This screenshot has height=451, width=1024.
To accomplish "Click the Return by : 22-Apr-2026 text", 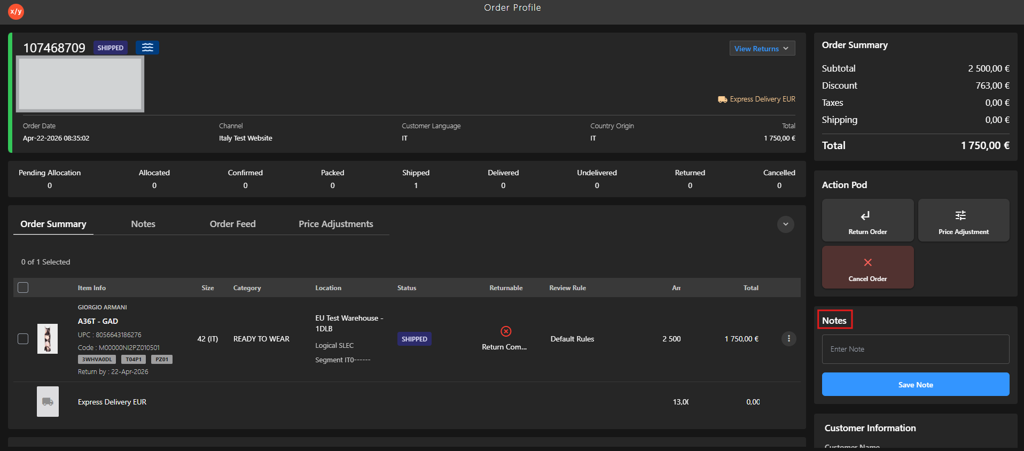I will click(x=112, y=371).
